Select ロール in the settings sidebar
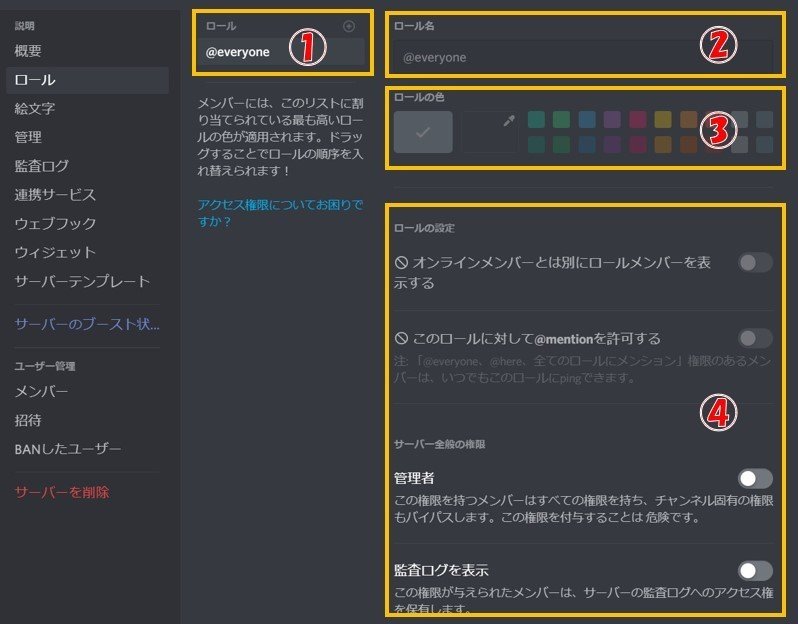 pos(87,80)
